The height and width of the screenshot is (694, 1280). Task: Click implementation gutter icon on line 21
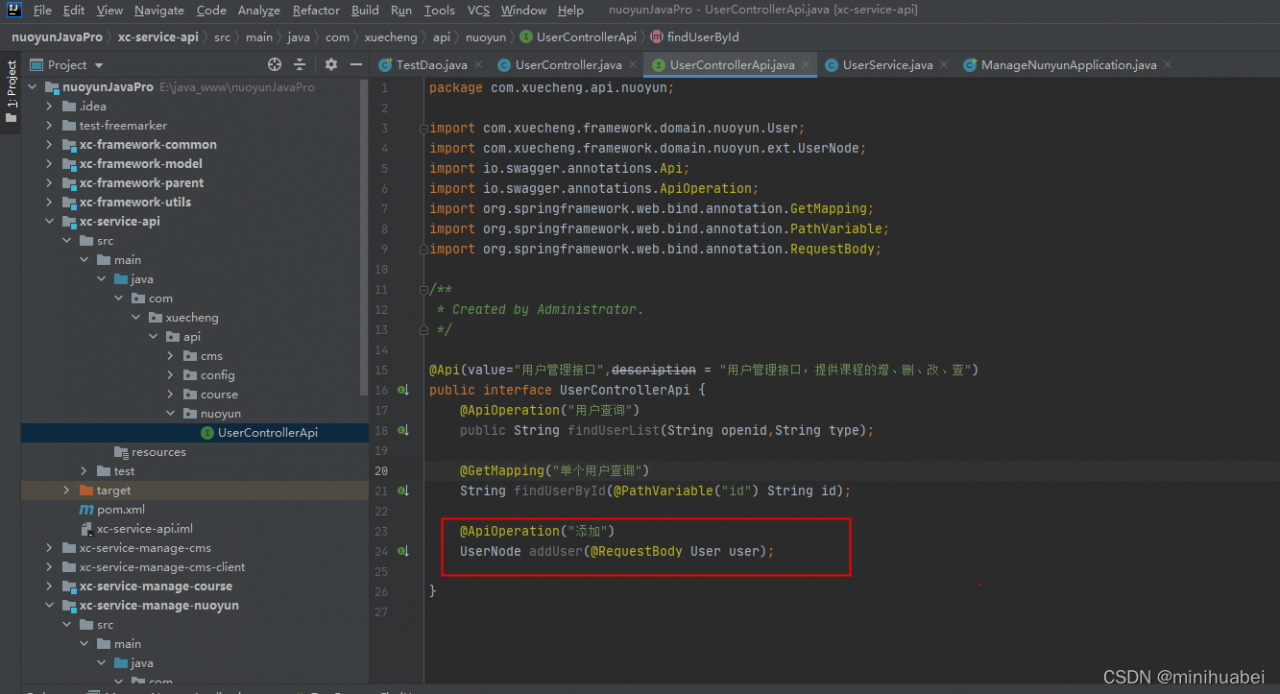coord(403,491)
